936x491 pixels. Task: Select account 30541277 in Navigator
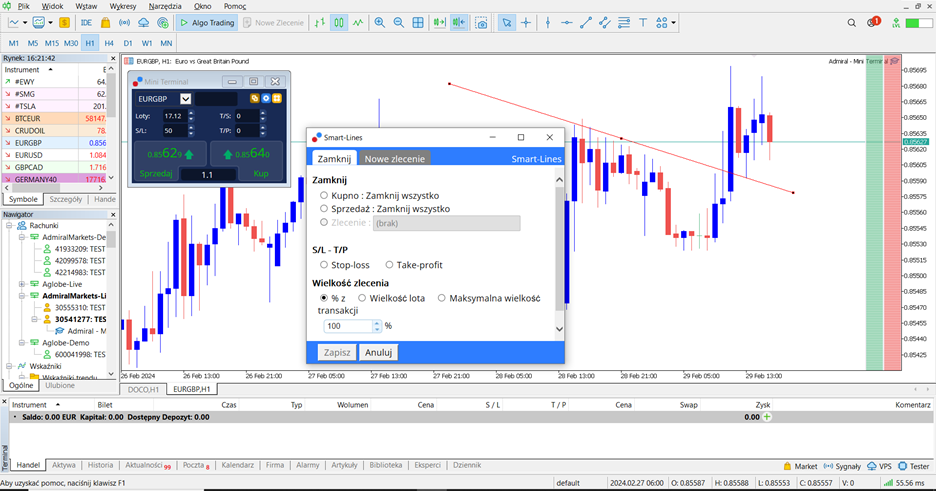80,319
